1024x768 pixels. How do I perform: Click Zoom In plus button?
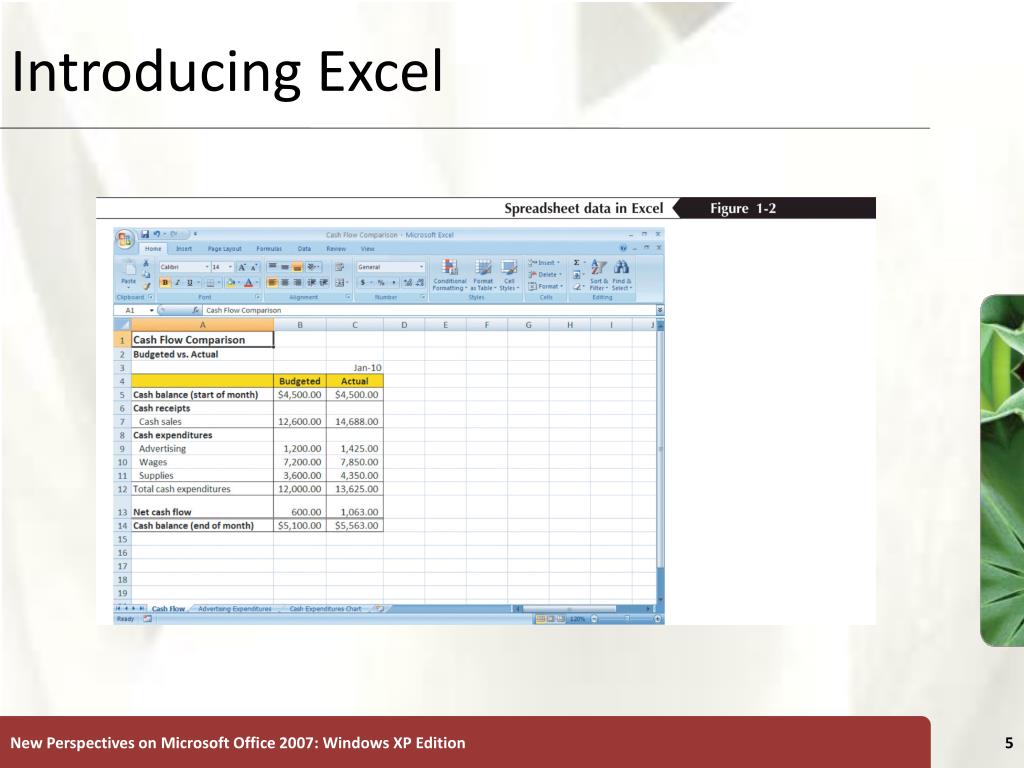coord(657,618)
